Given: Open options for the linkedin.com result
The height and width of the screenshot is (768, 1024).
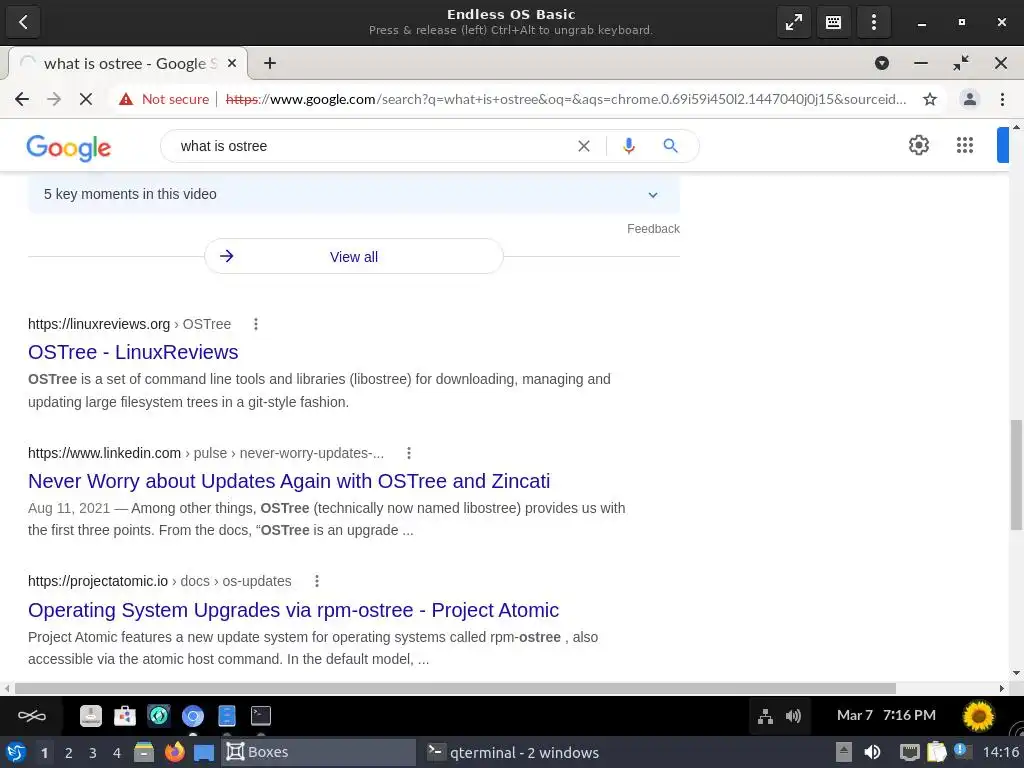Looking at the screenshot, I should click(x=409, y=453).
